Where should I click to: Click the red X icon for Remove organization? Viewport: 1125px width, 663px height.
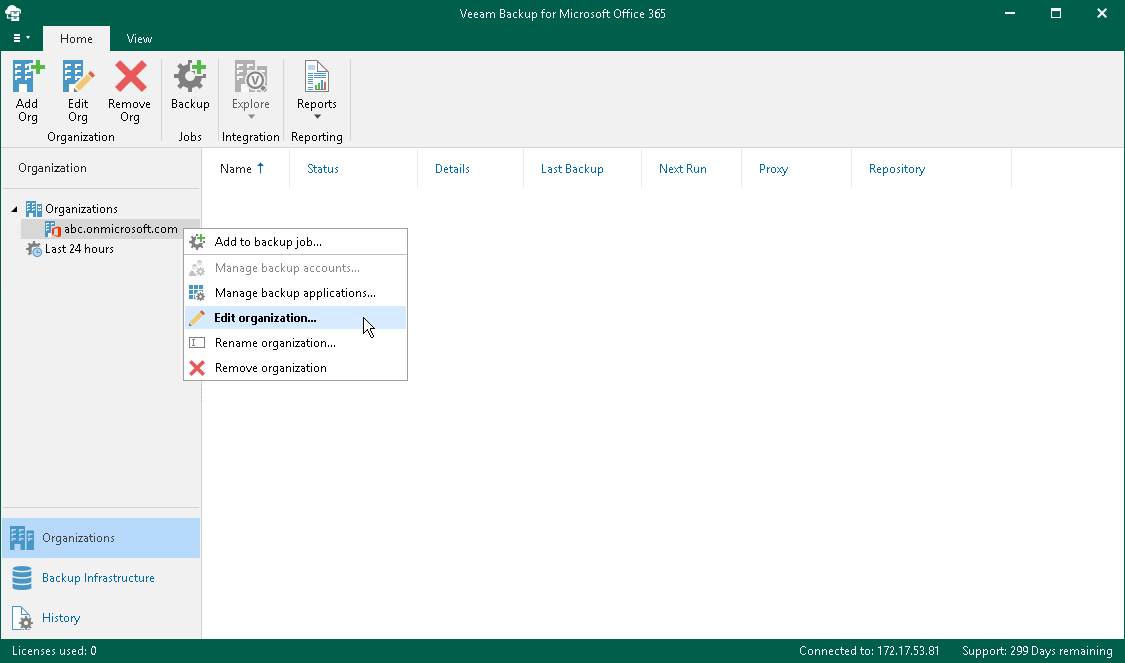(x=197, y=368)
